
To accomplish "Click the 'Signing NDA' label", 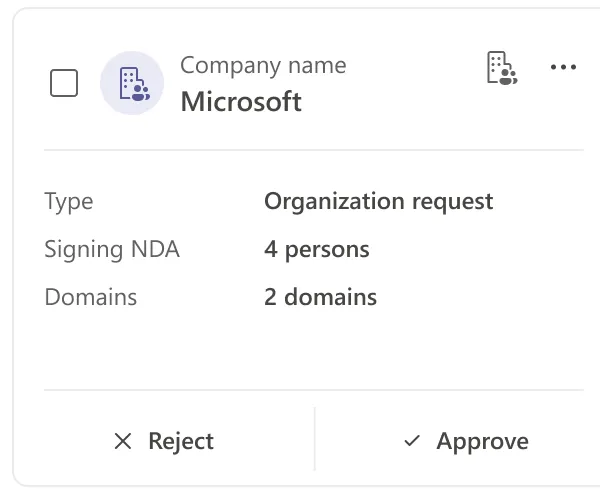I will coord(112,249).
